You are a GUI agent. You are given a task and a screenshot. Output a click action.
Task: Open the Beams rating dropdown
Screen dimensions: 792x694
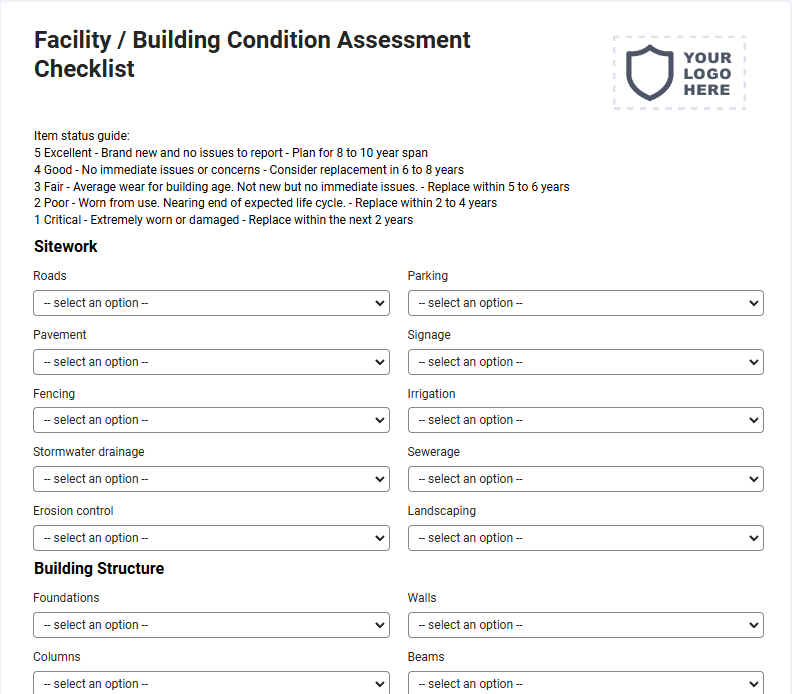585,683
